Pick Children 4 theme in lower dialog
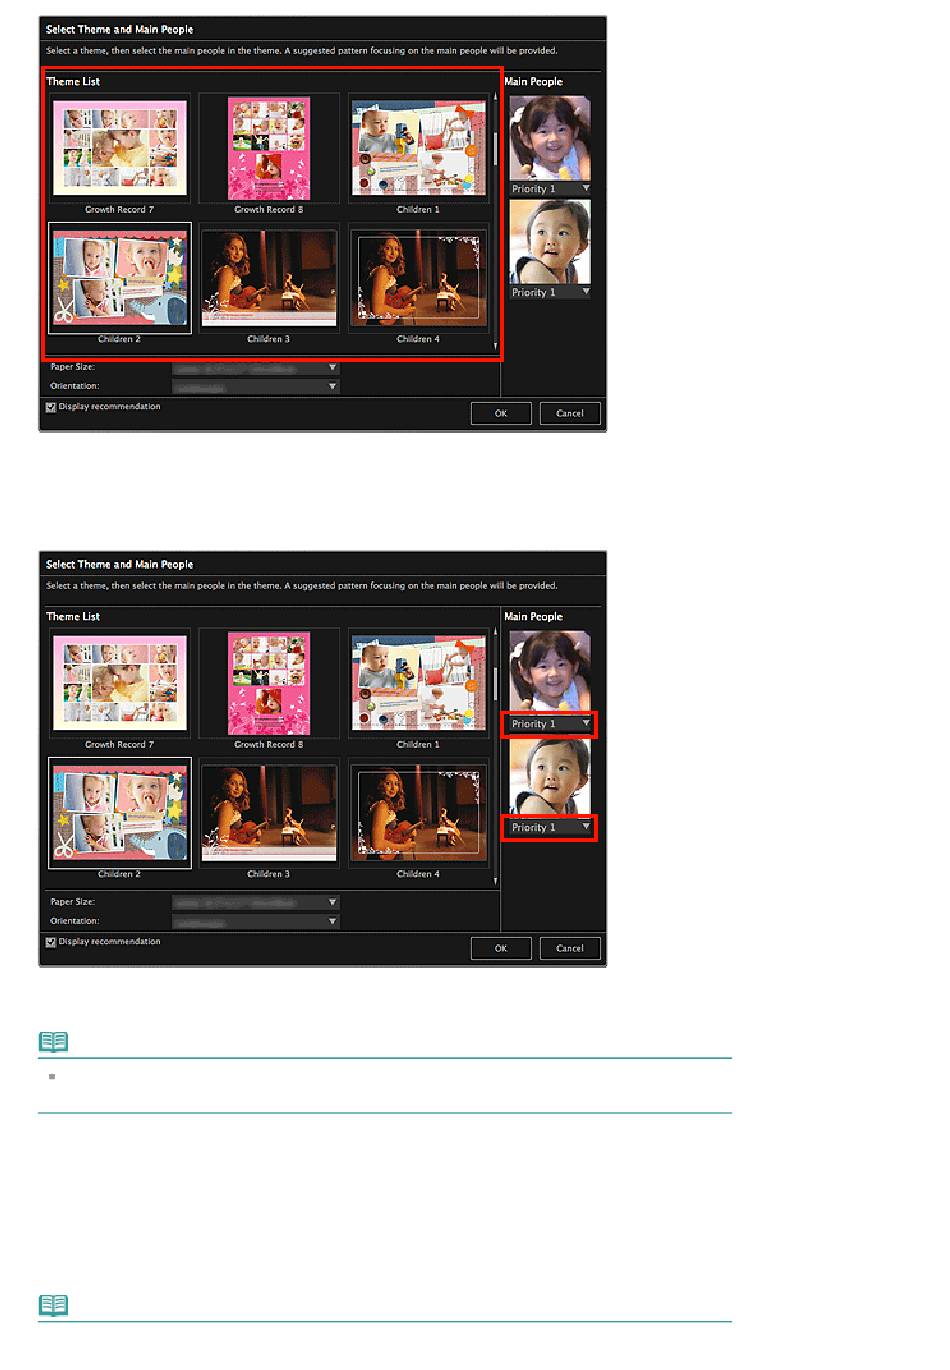950x1370 pixels. [x=418, y=814]
